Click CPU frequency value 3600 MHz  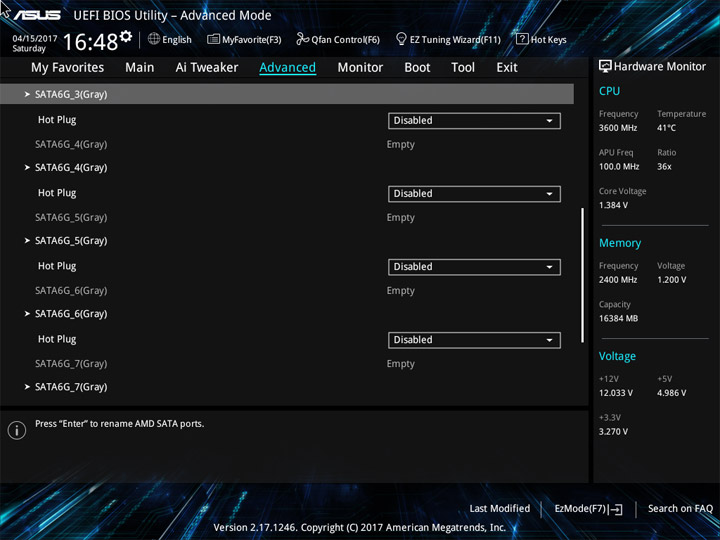click(x=618, y=128)
